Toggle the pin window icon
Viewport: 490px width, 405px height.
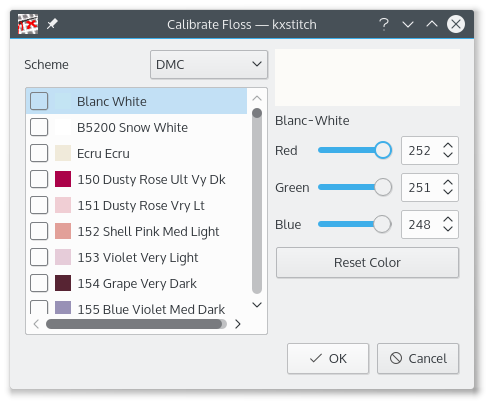click(x=52, y=24)
